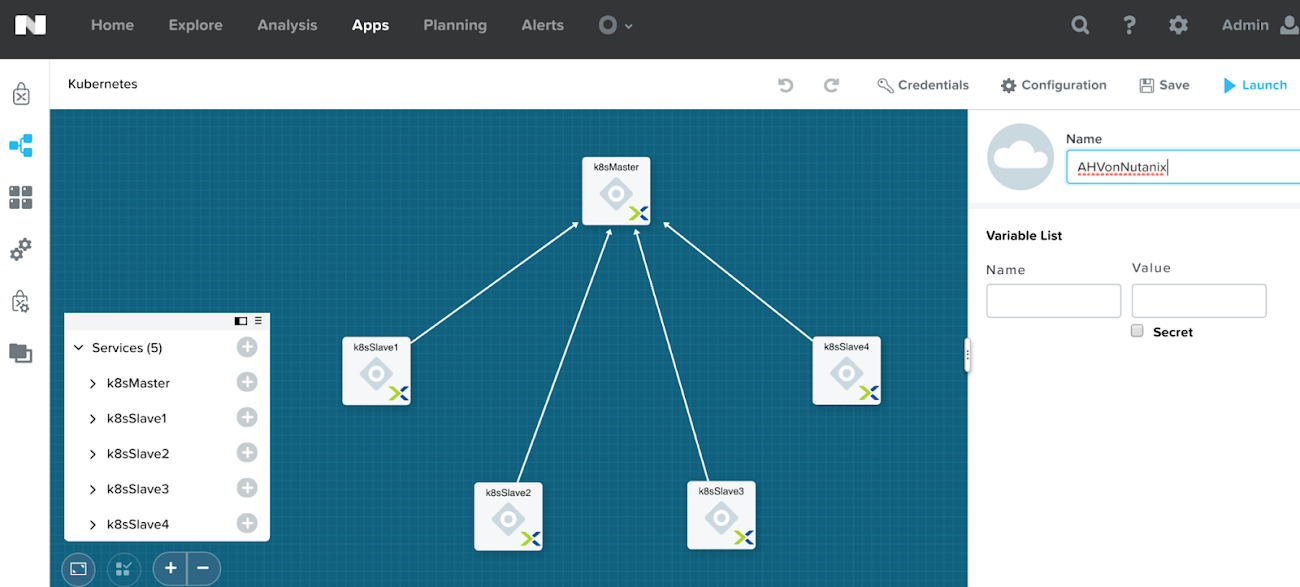Click the Admin user profile icon
This screenshot has height=587, width=1300.
coord(1290,25)
